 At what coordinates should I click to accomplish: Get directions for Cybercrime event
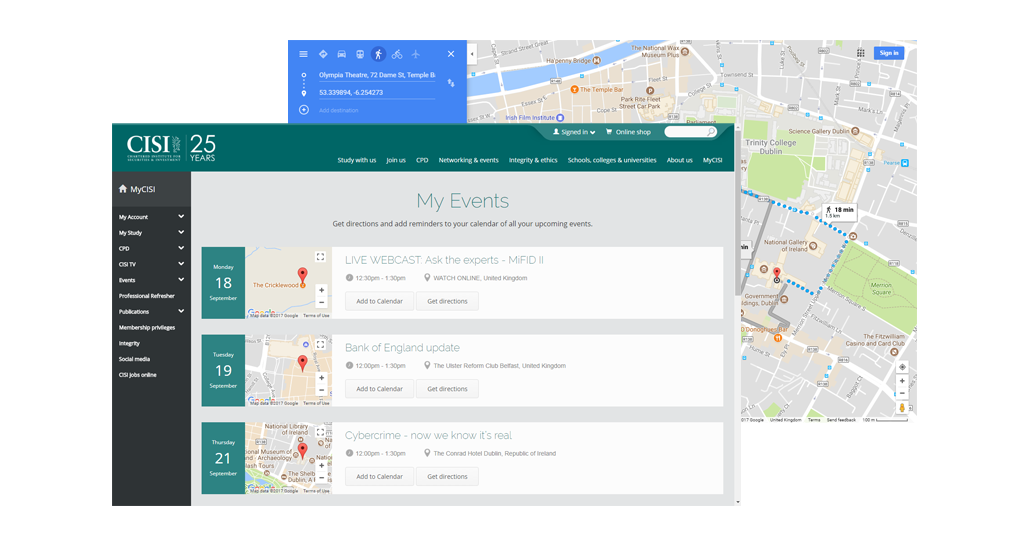[x=447, y=477]
